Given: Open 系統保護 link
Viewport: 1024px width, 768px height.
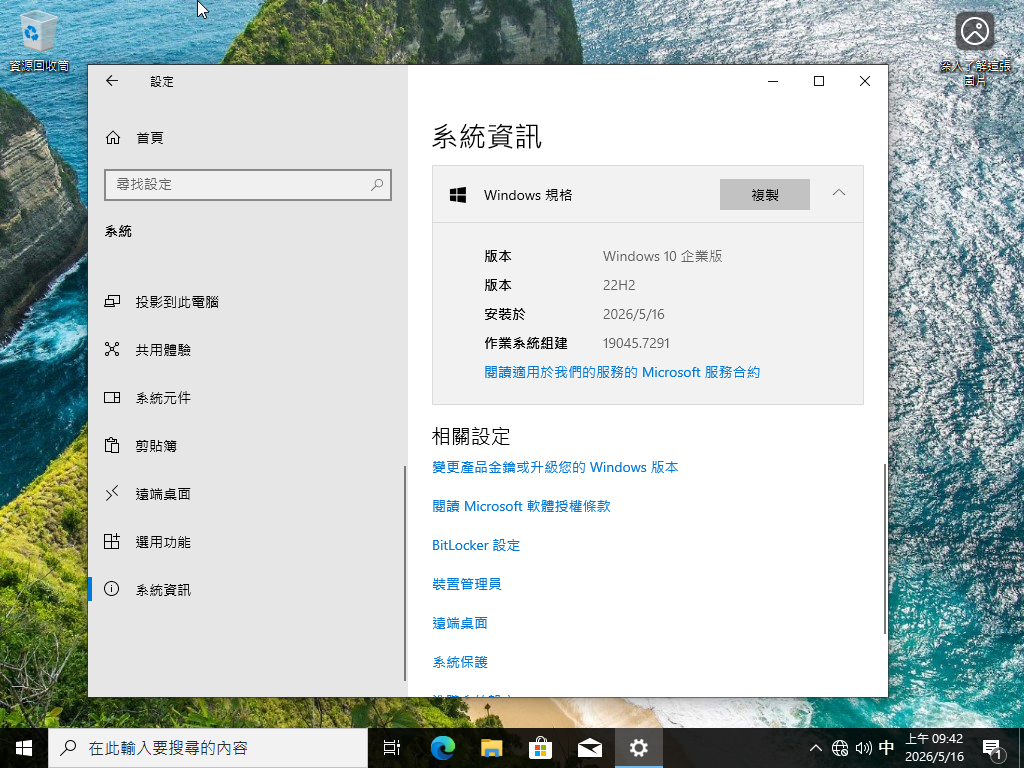Looking at the screenshot, I should point(460,662).
